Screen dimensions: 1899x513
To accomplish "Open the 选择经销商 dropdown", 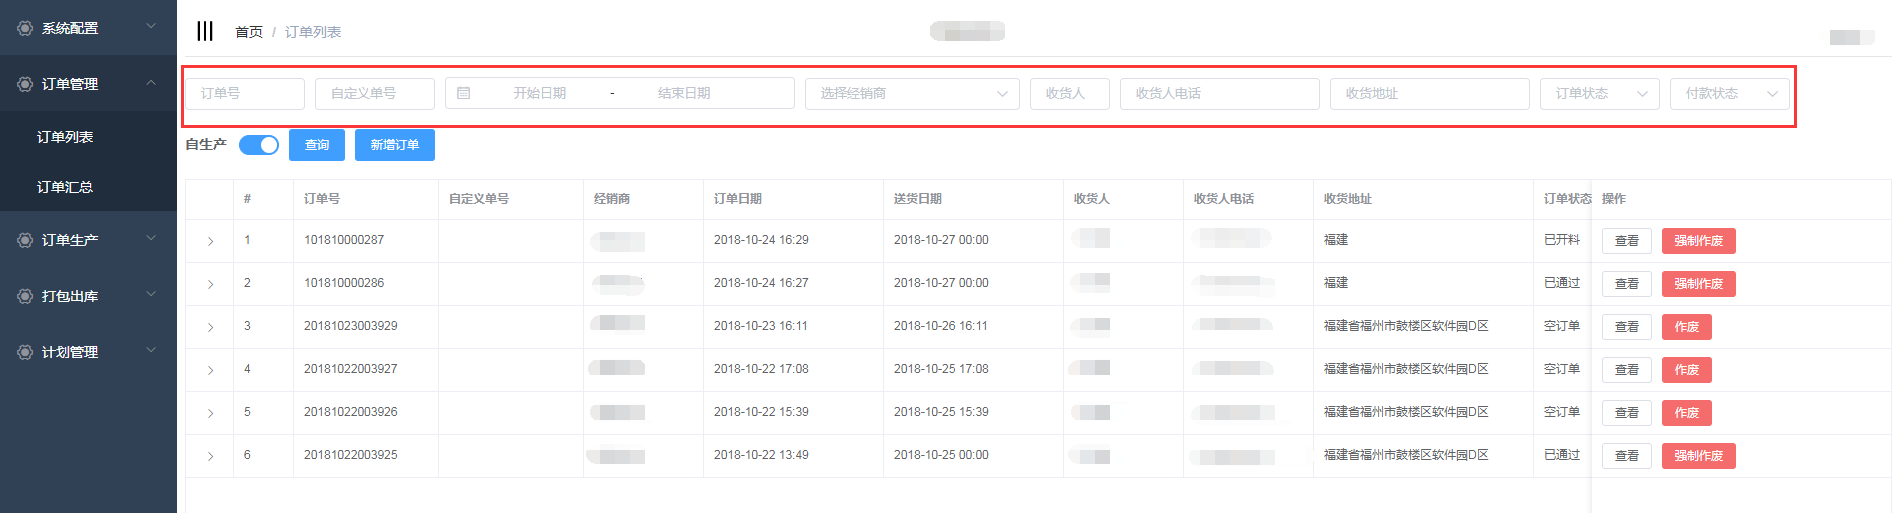I will (912, 93).
